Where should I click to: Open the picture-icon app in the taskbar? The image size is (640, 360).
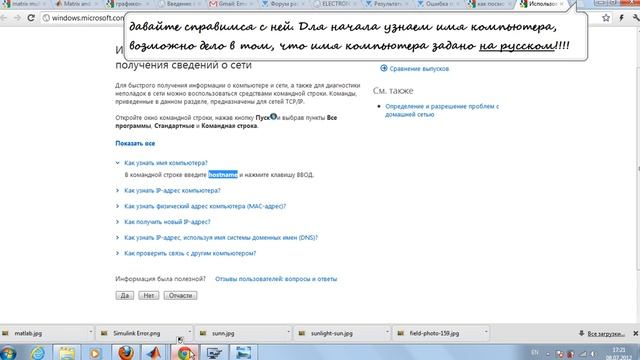pos(244,353)
